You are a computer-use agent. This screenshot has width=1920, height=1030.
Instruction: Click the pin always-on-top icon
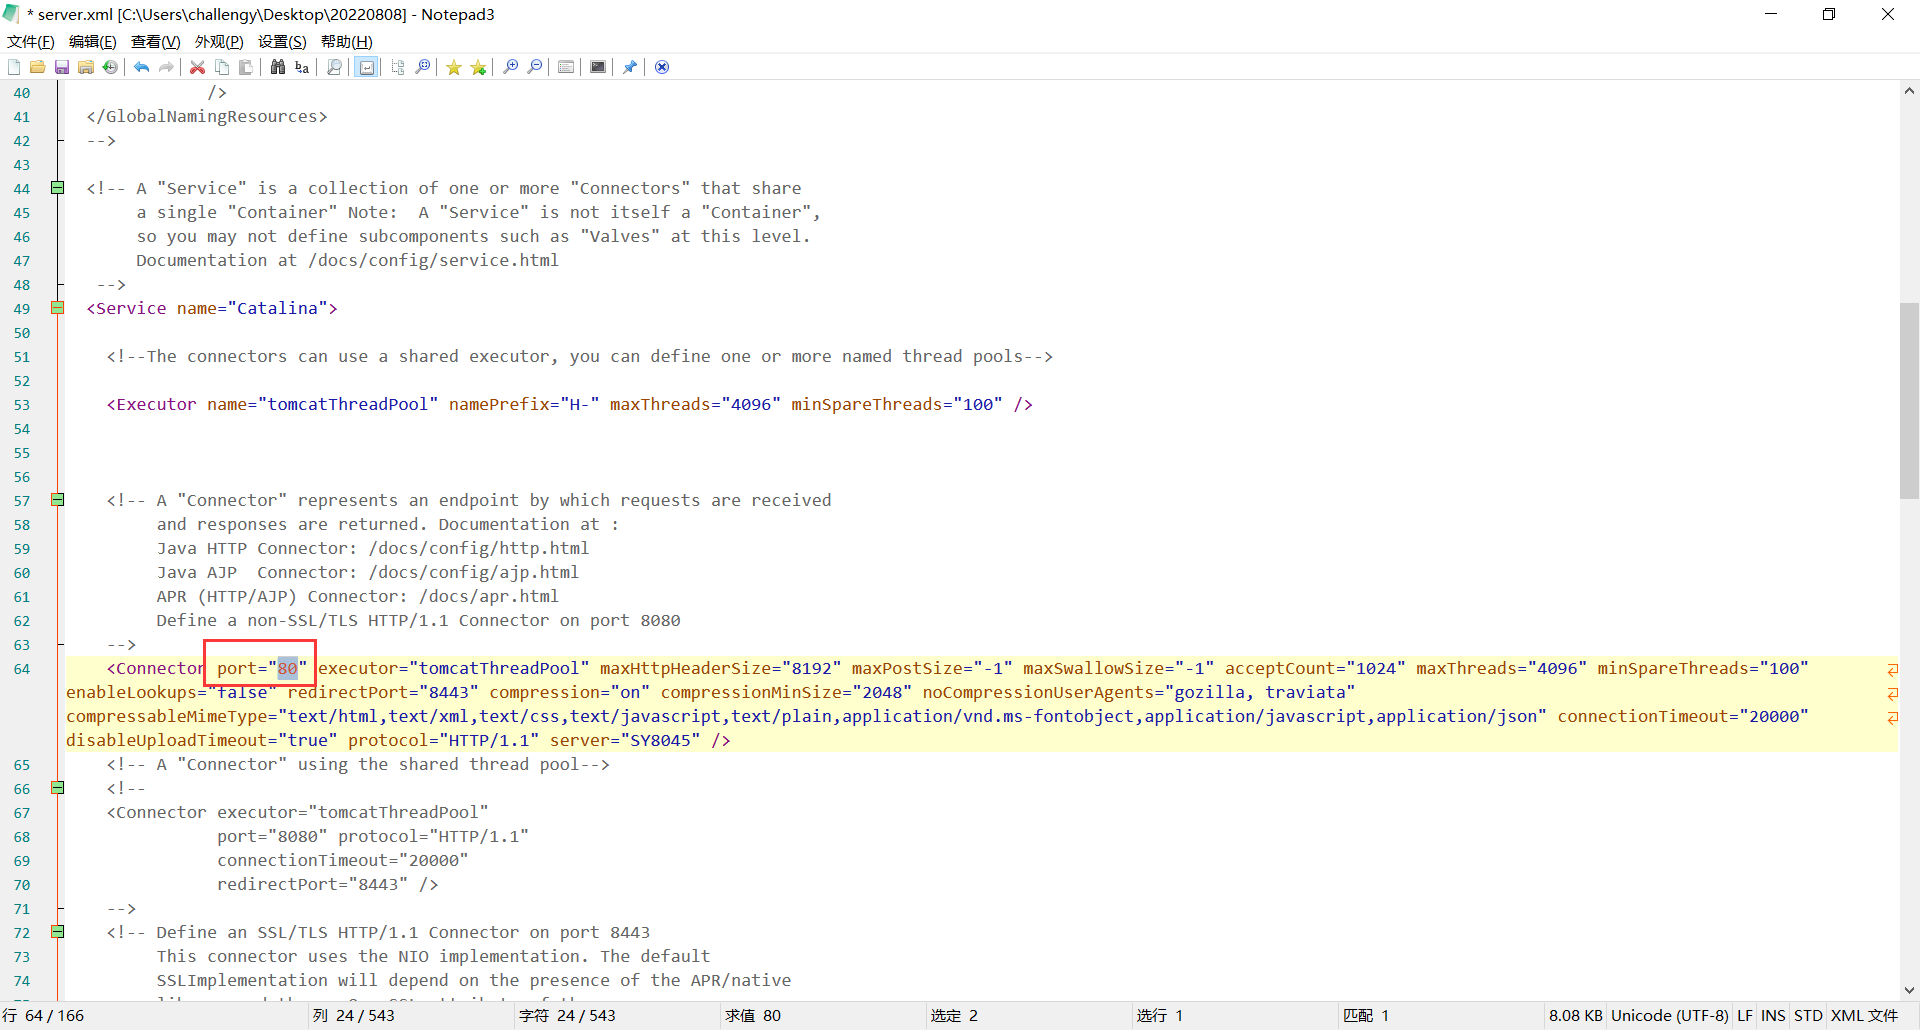tap(630, 67)
